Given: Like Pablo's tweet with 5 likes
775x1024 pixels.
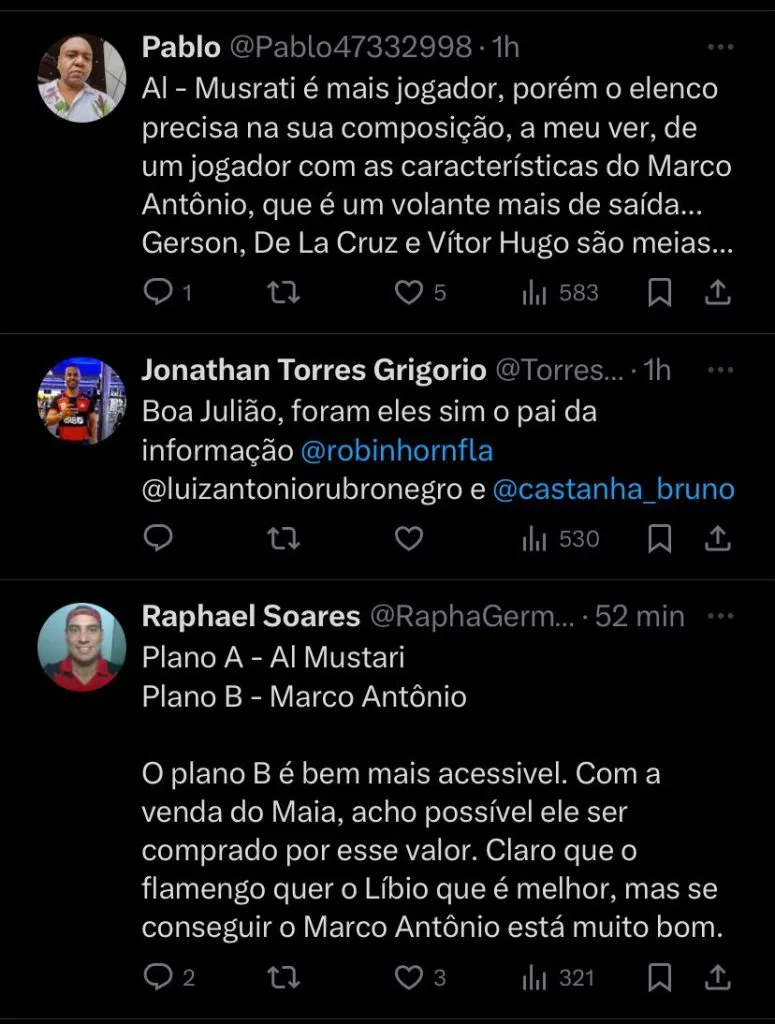Looking at the screenshot, I should coord(408,292).
